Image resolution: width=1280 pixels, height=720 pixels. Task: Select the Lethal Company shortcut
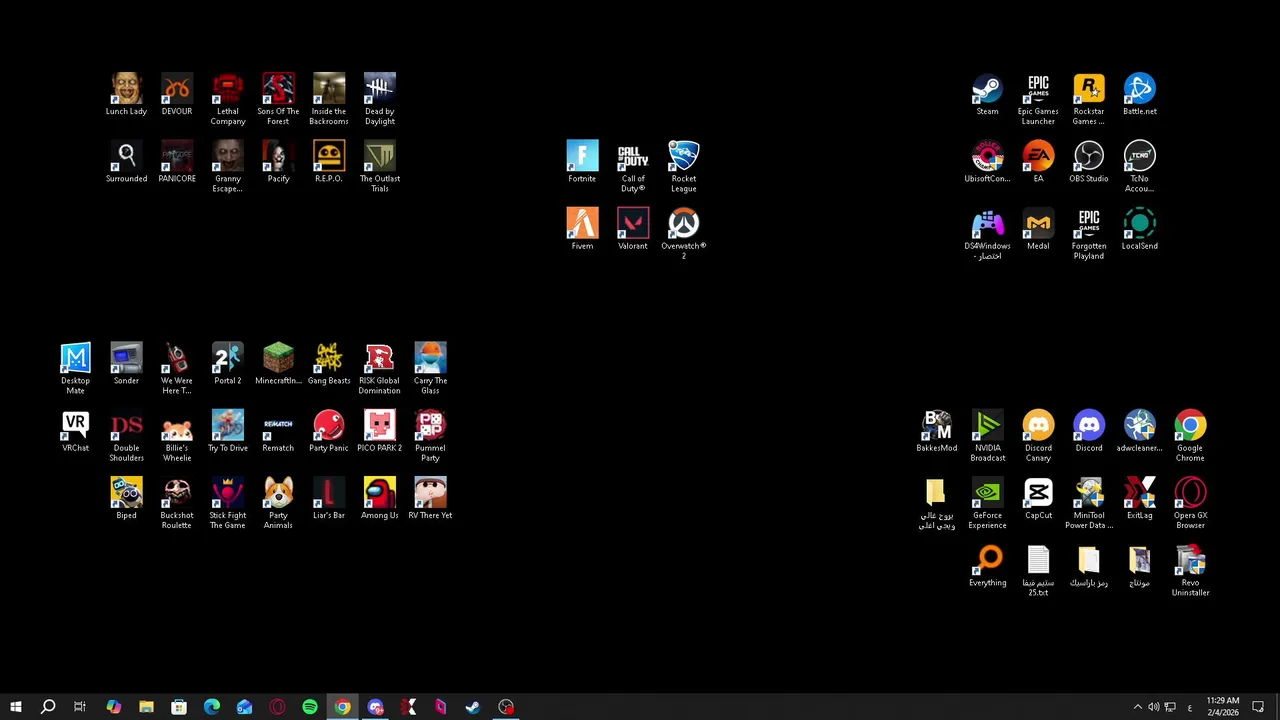[228, 99]
